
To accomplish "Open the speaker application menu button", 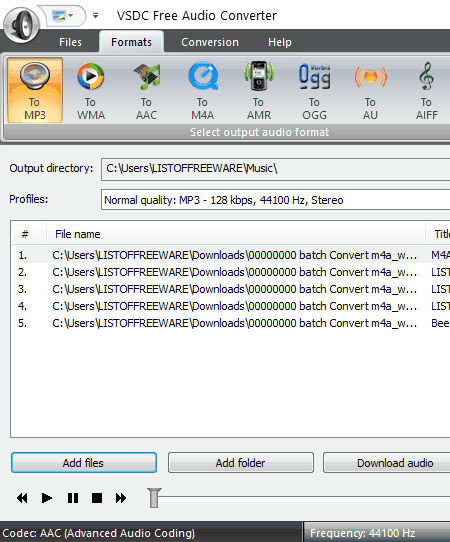I will [21, 25].
